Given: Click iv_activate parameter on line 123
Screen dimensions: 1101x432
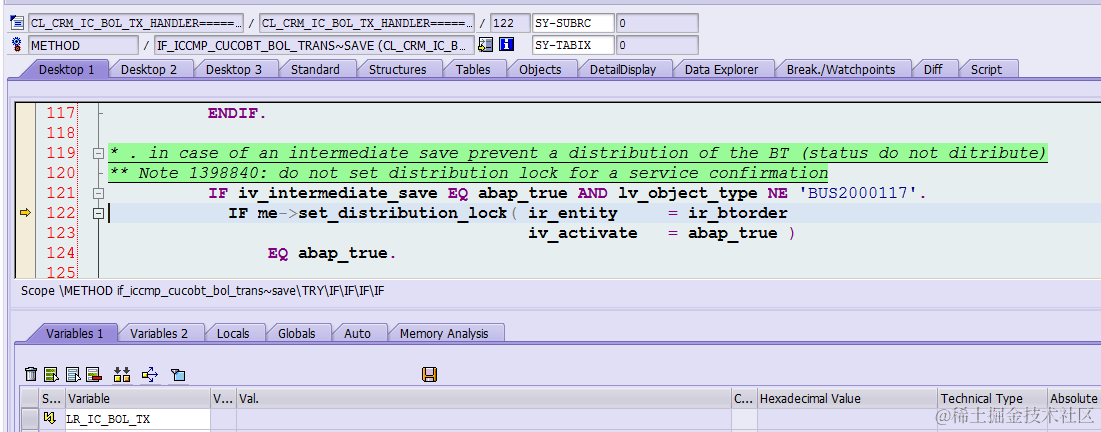Looking at the screenshot, I should coord(583,233).
